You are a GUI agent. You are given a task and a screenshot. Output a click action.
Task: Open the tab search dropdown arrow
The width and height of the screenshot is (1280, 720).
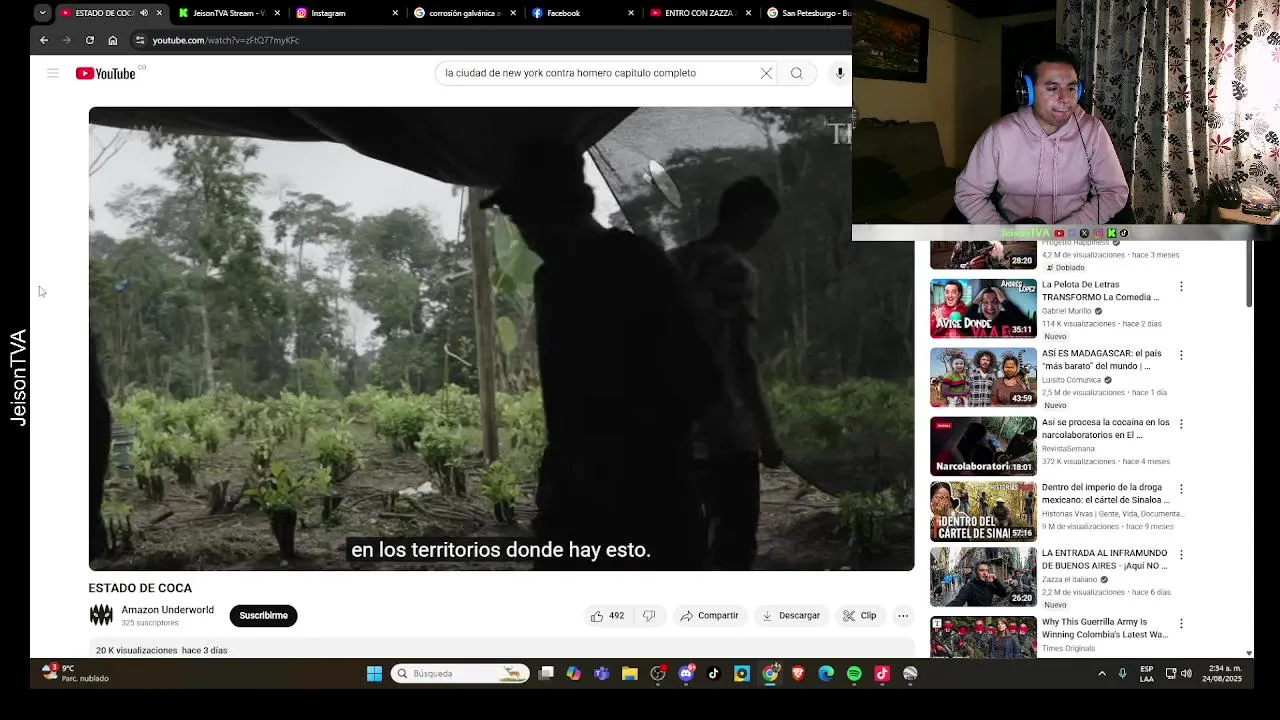(x=42, y=13)
